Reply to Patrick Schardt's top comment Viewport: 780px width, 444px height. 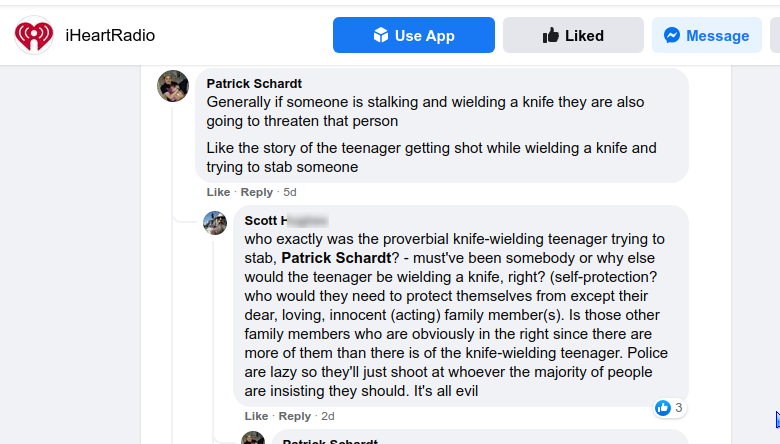coord(257,192)
